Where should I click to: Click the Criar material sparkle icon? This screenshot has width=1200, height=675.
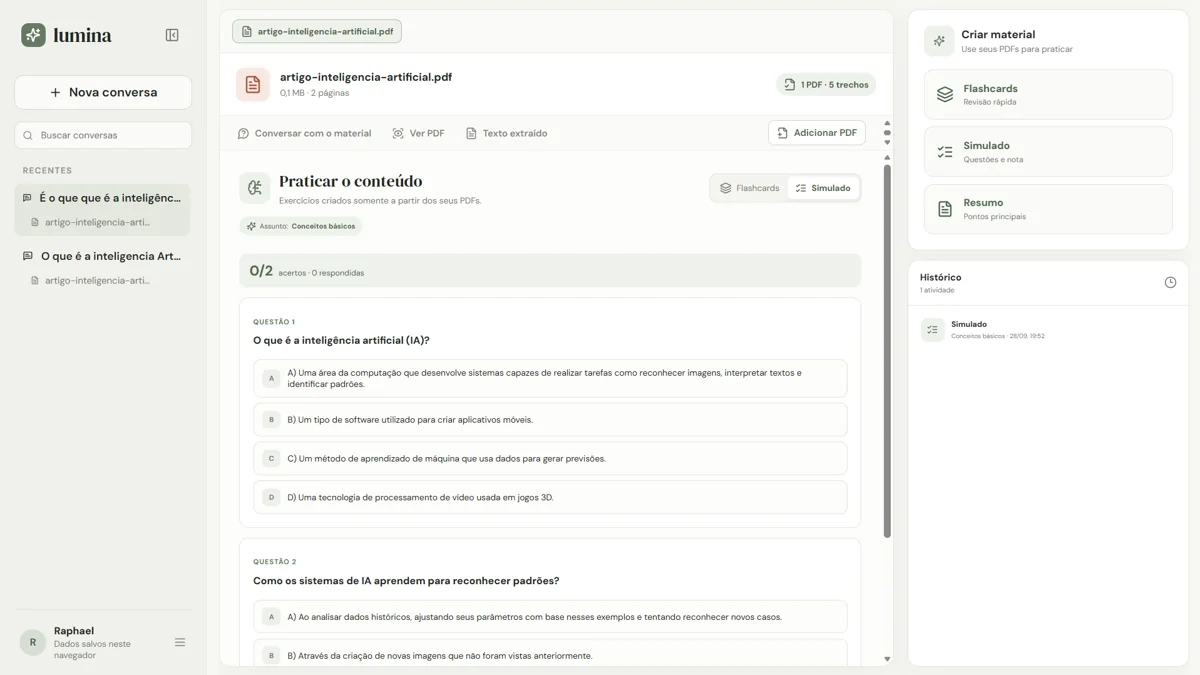(x=939, y=41)
